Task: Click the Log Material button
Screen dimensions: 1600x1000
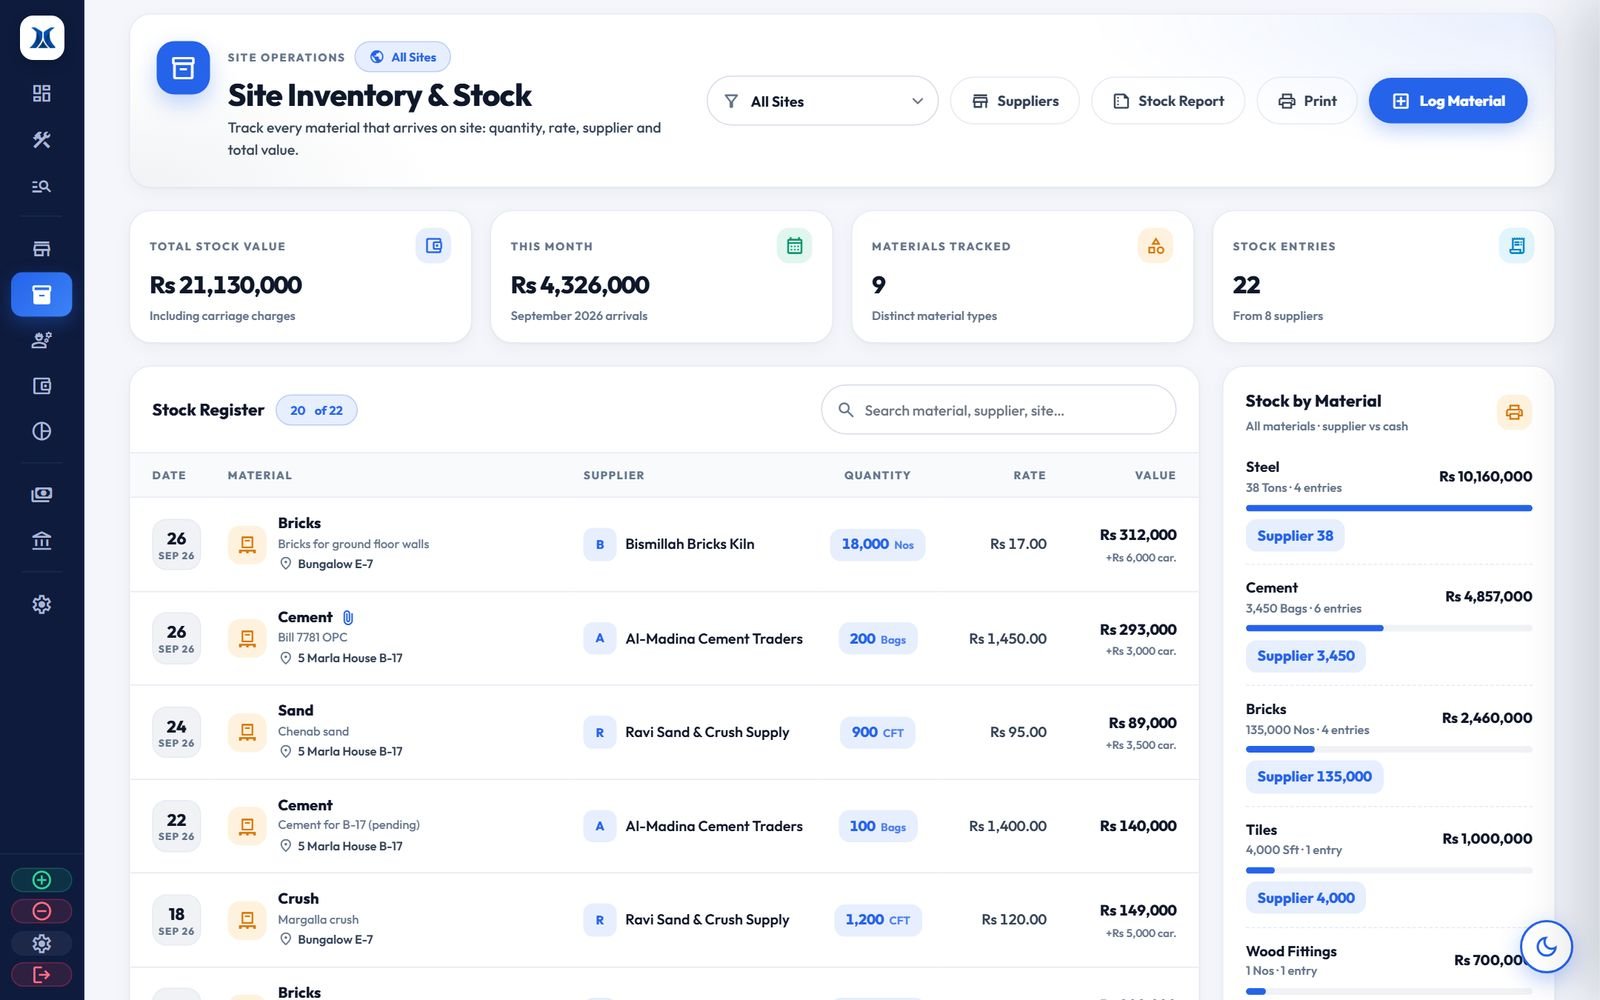Action: coord(1448,101)
